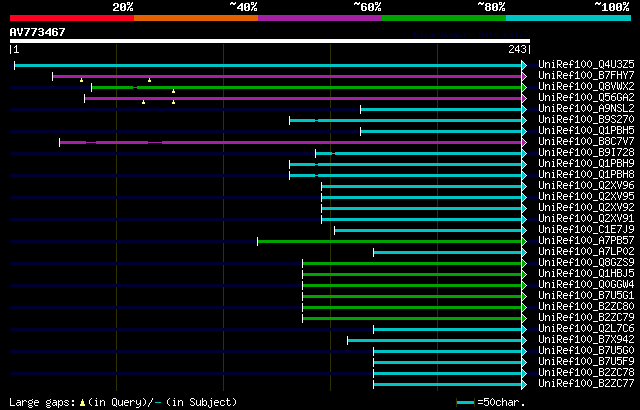
Task: Click the arrowhead ending the Q56GA2 bar
Action: pos(524,98)
